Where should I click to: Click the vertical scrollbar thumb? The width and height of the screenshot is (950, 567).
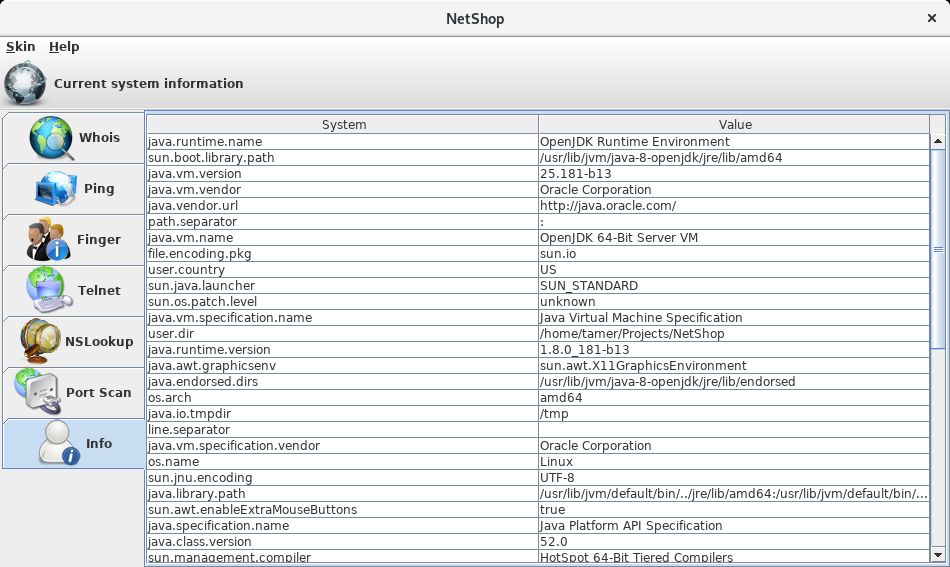click(x=938, y=249)
